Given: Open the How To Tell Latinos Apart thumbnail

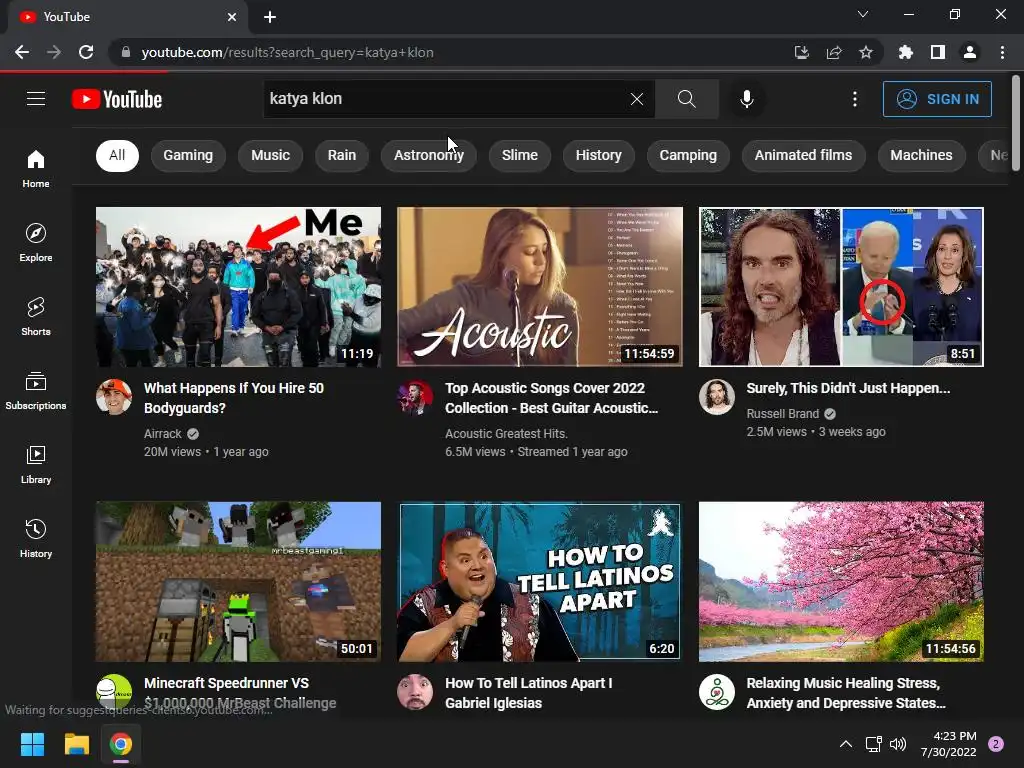Looking at the screenshot, I should pos(539,581).
